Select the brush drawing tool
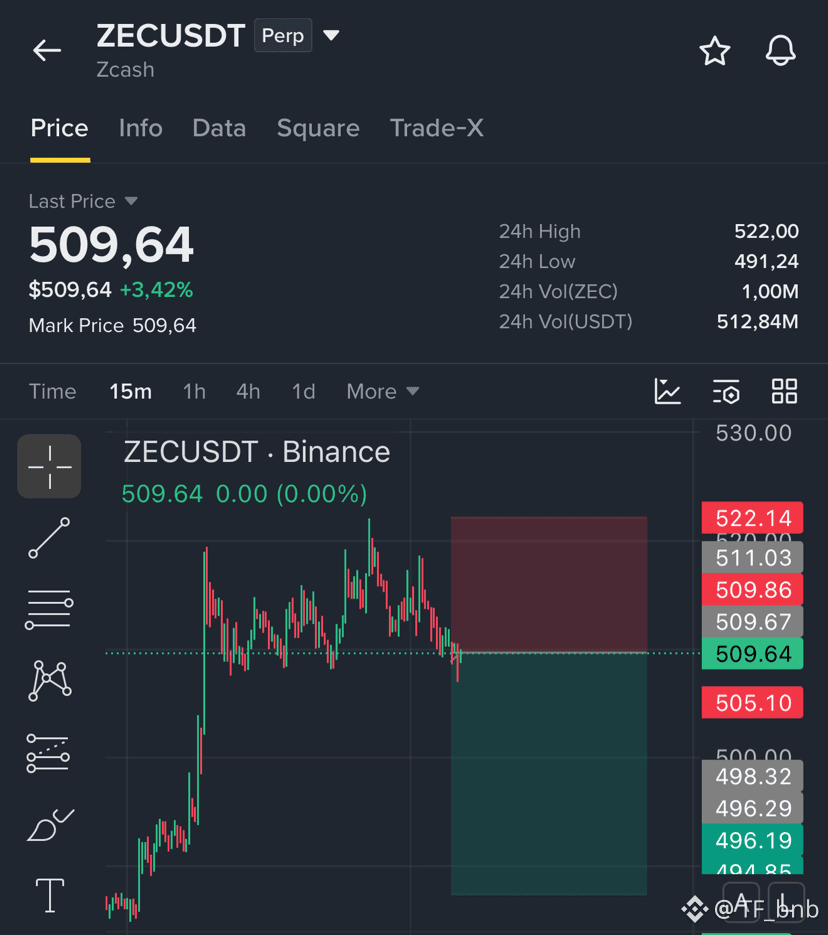 (x=50, y=825)
